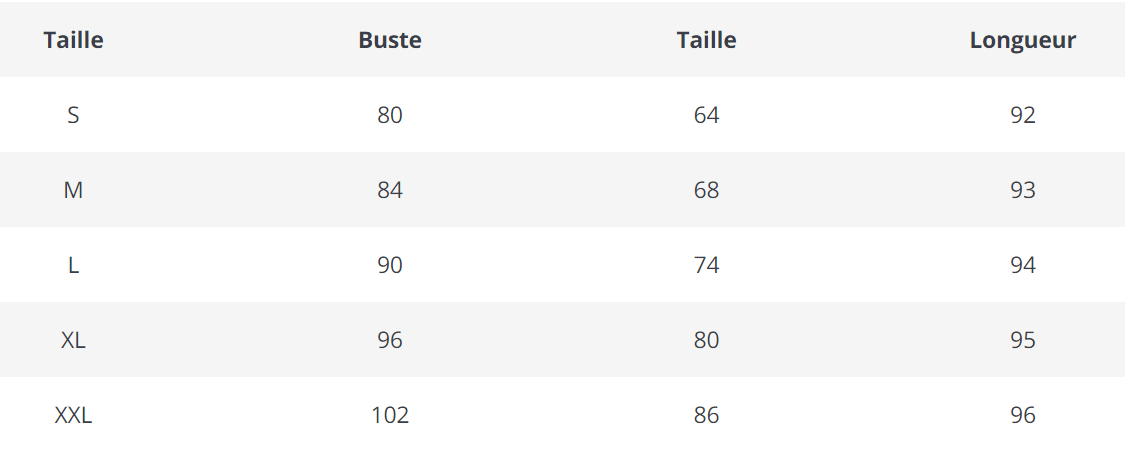The height and width of the screenshot is (462, 1125).
Task: Click waist value 64 in S row
Action: [x=706, y=115]
